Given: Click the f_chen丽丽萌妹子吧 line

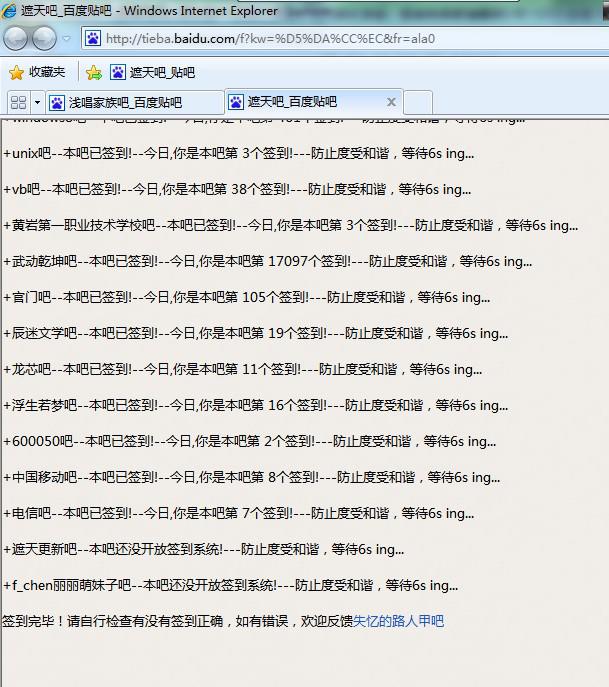Looking at the screenshot, I should 230,584.
